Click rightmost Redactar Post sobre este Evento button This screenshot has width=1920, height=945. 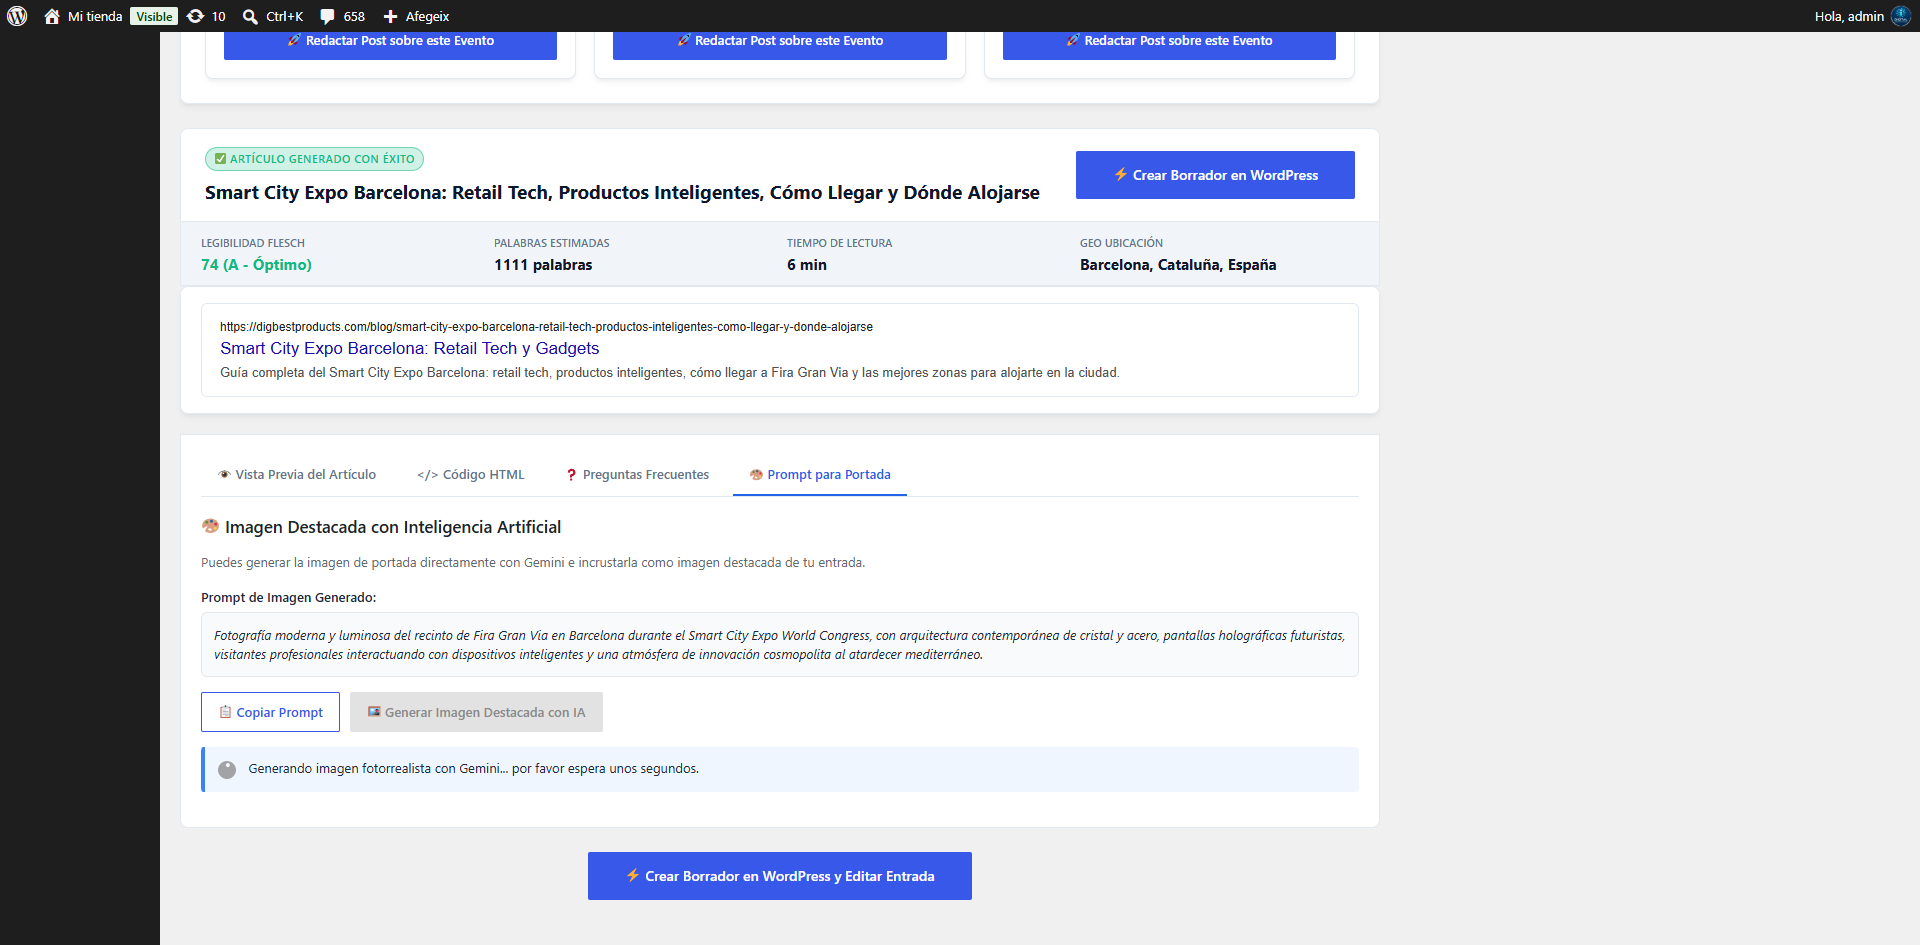click(x=1169, y=41)
